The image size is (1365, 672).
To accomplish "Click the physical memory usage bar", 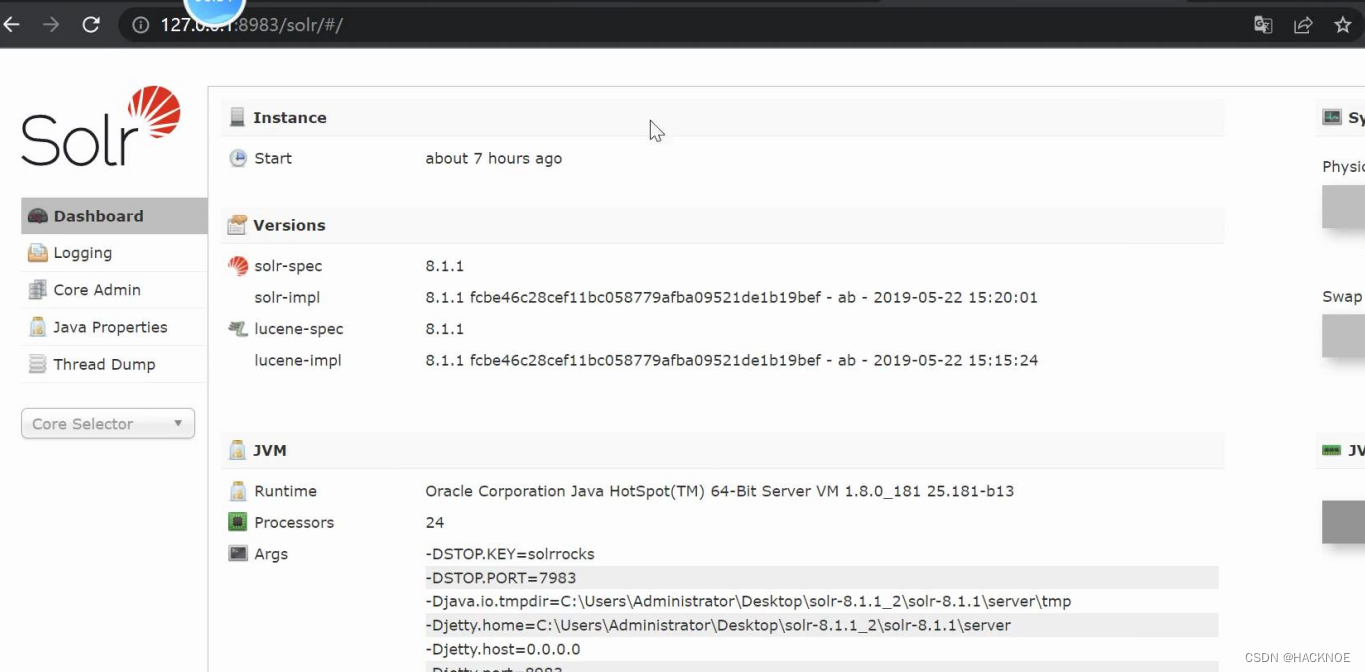I will pos(1343,206).
